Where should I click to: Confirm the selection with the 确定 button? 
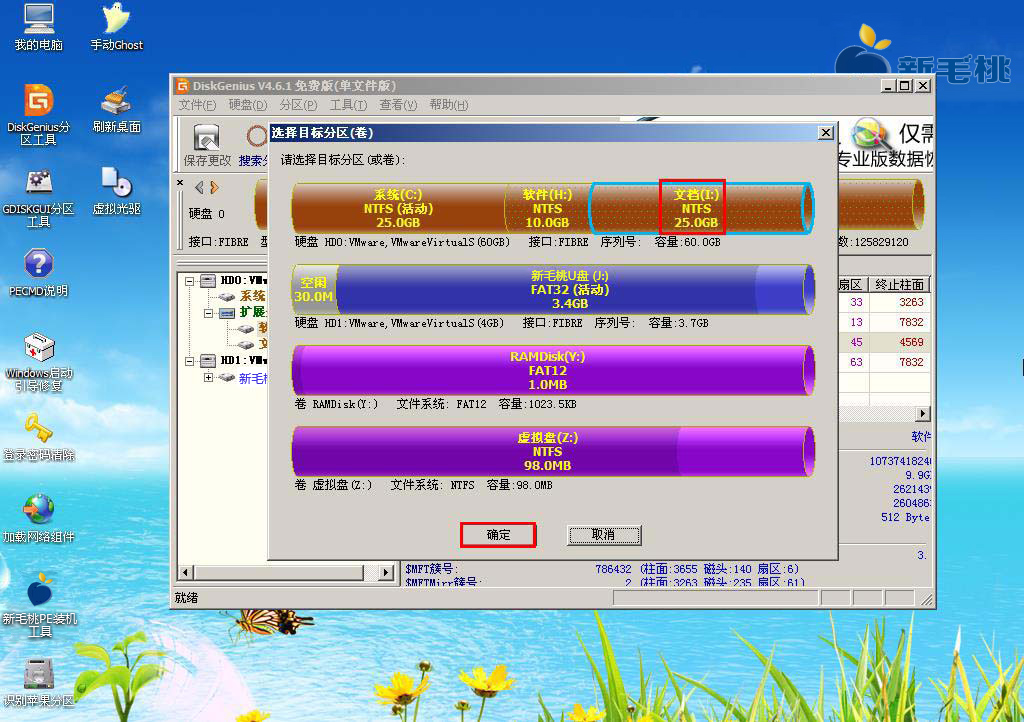498,535
